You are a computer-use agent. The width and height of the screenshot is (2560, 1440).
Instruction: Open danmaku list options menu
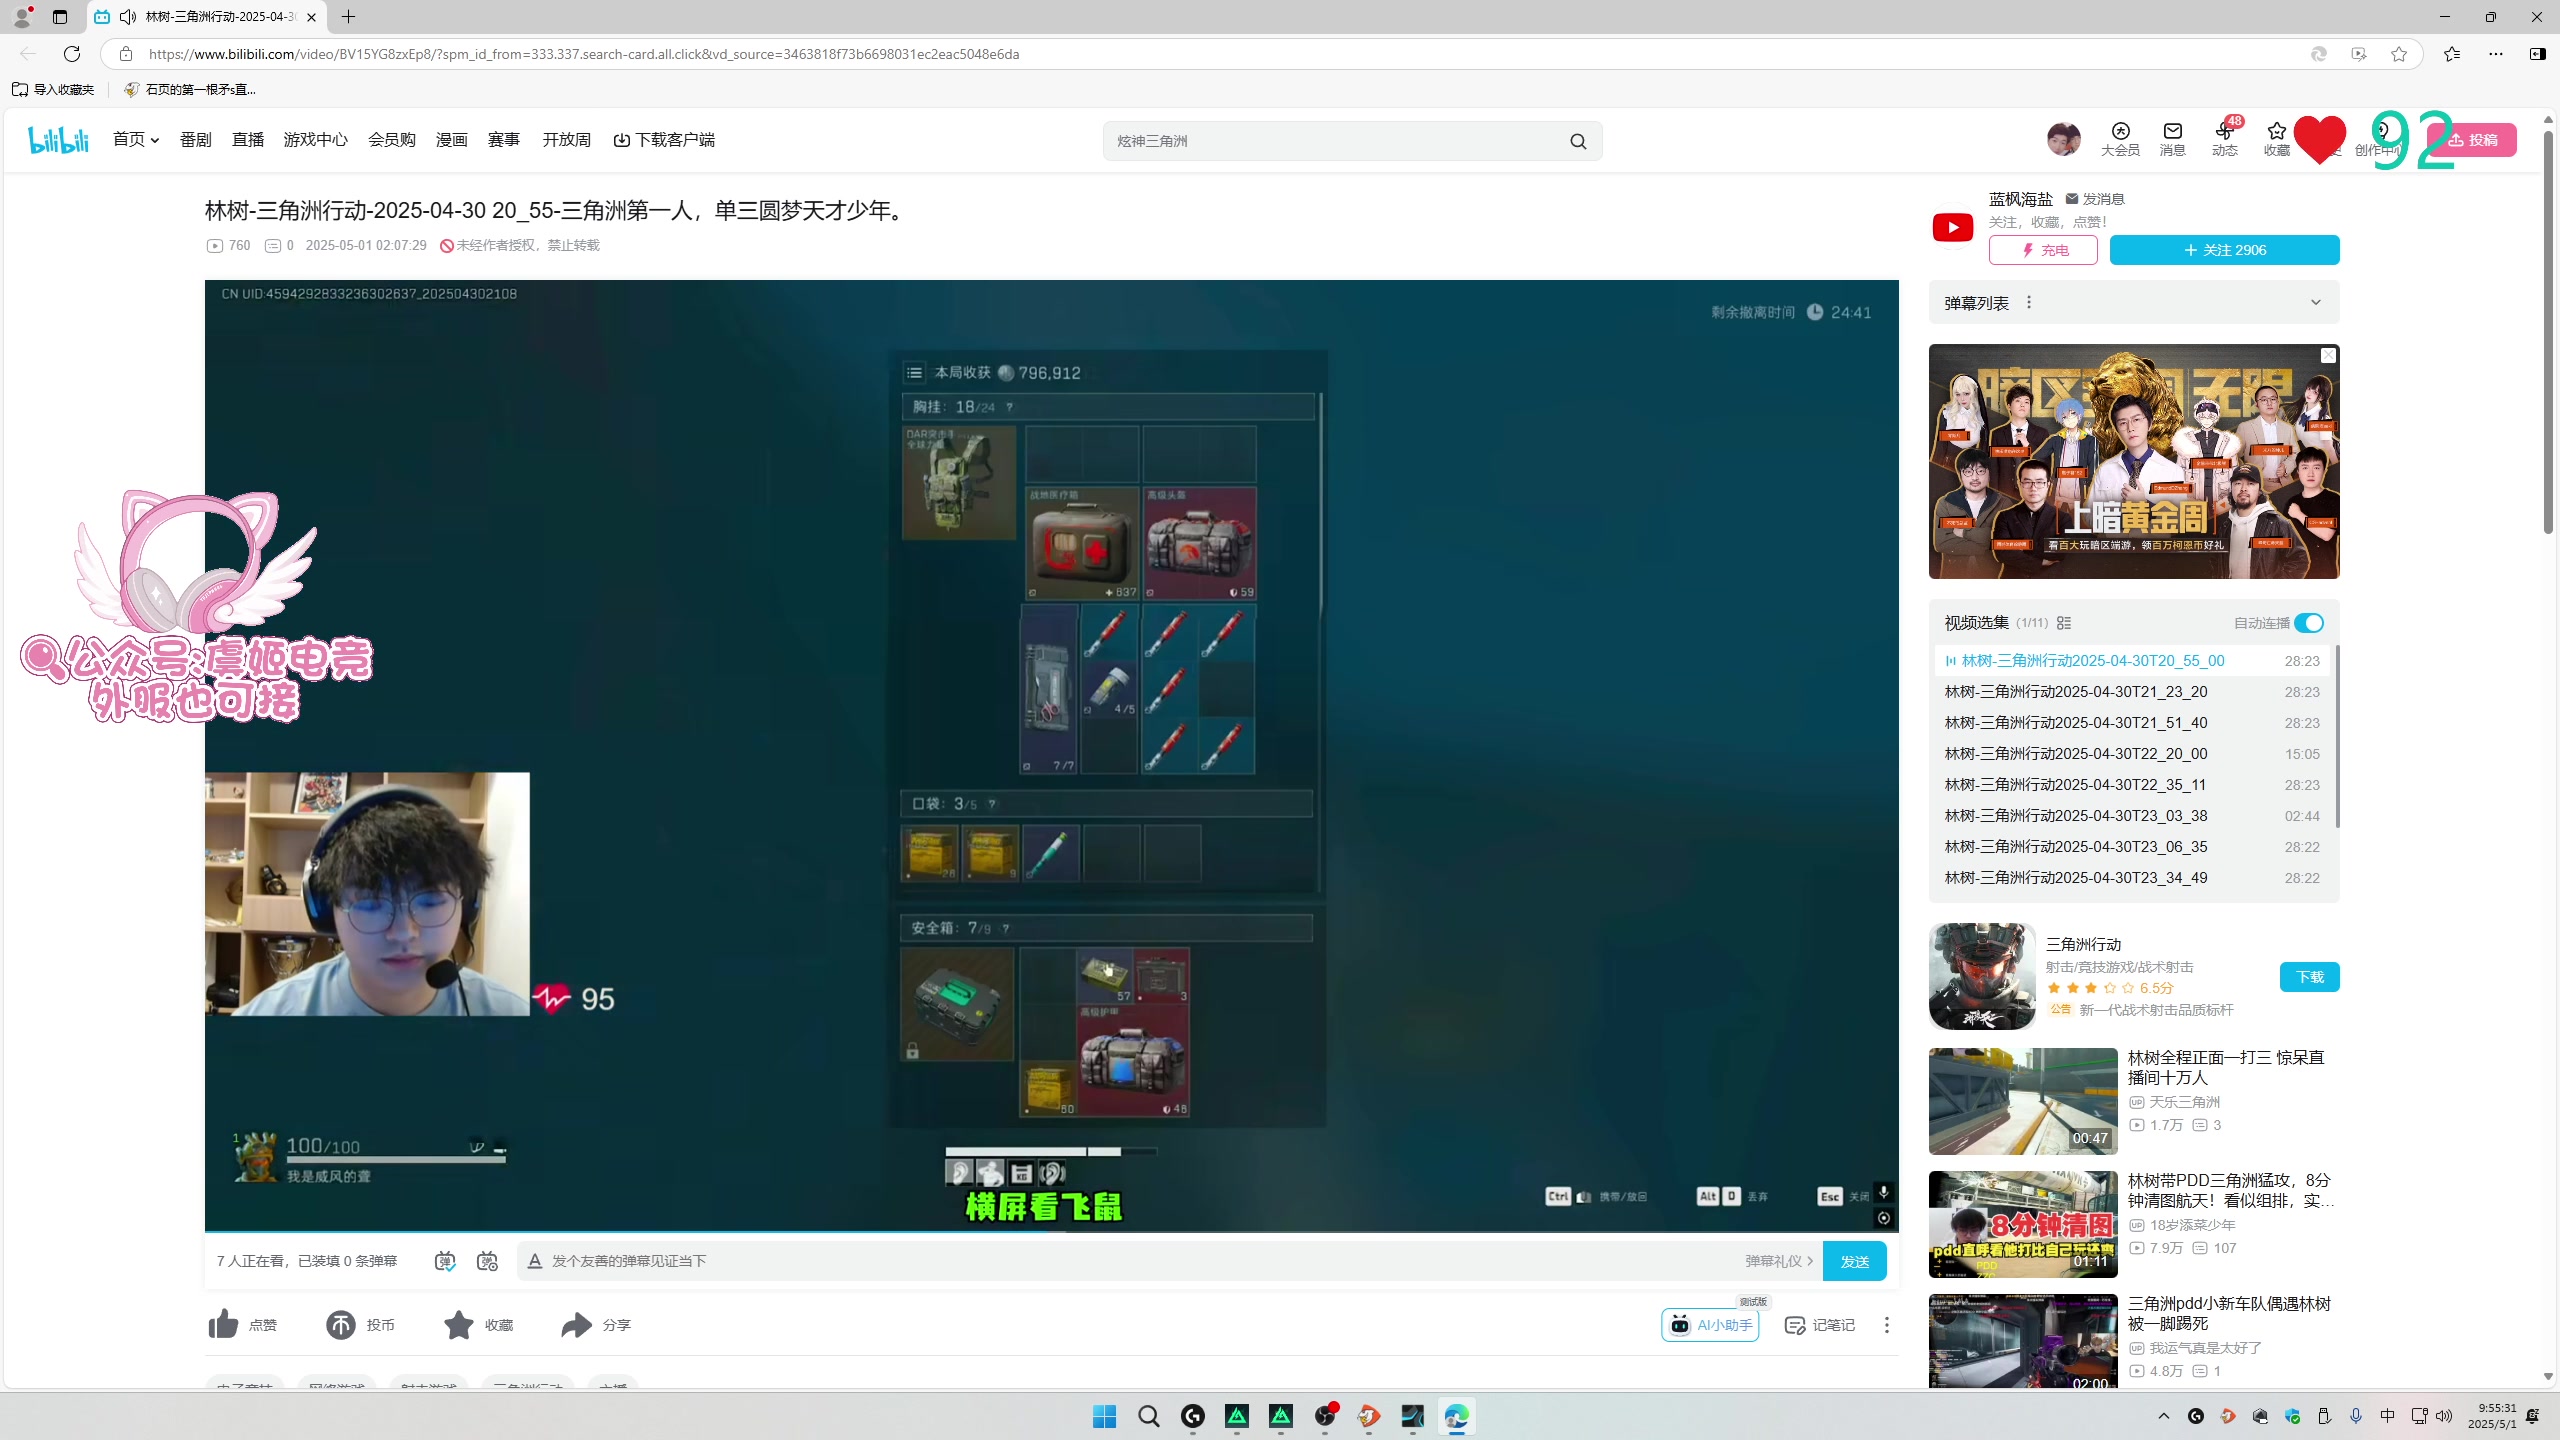click(x=2029, y=302)
